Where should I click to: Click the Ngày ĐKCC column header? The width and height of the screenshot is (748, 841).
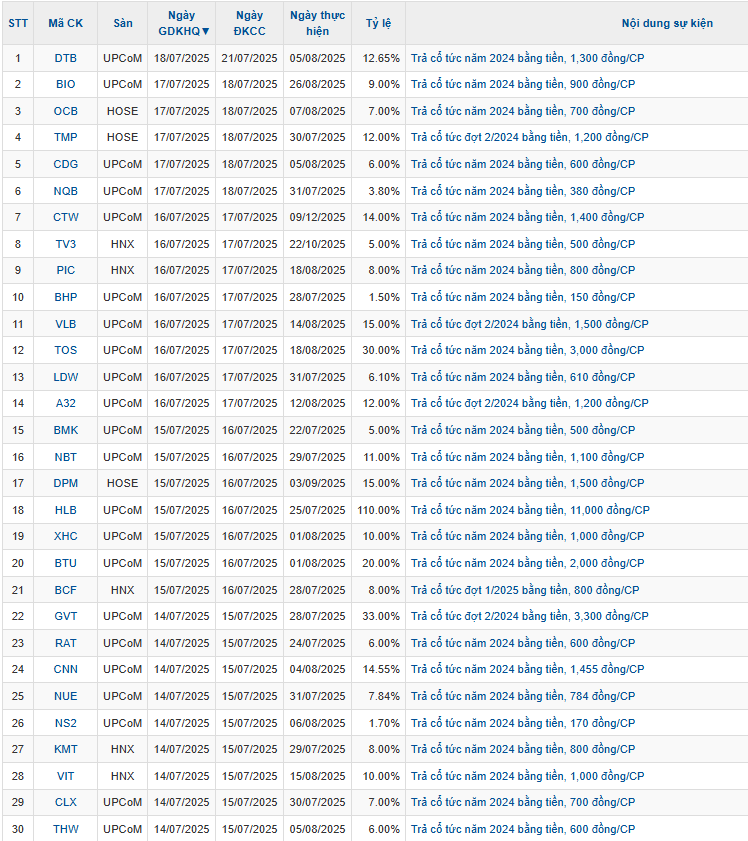[249, 23]
